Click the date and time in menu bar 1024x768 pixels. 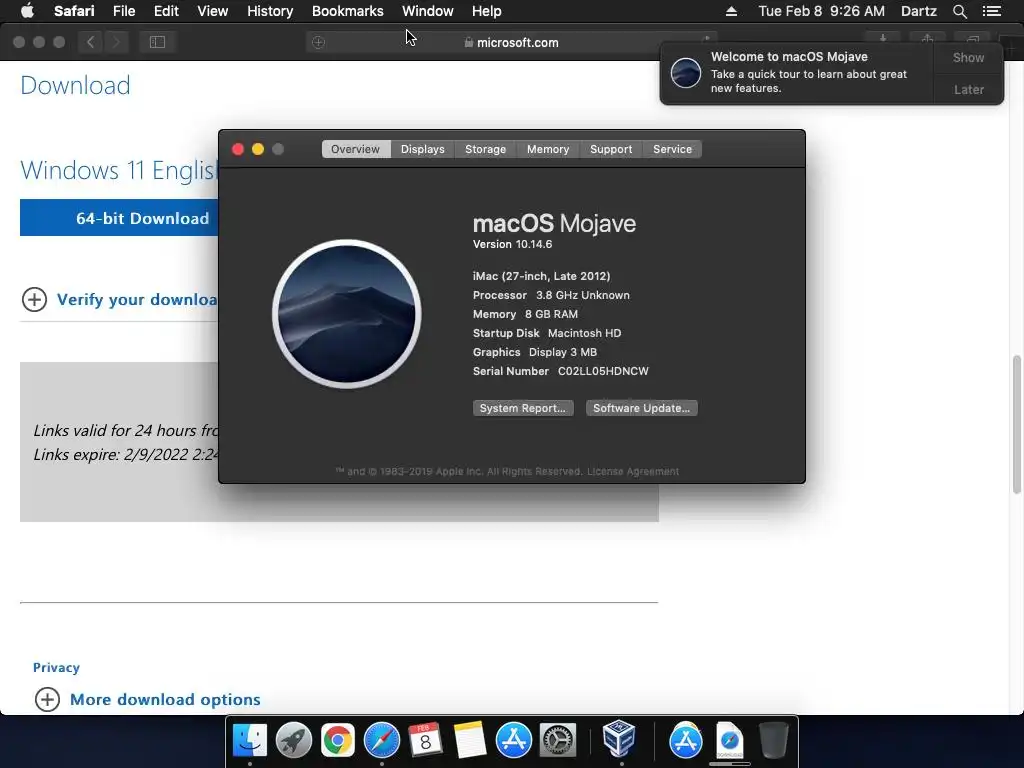click(x=822, y=11)
